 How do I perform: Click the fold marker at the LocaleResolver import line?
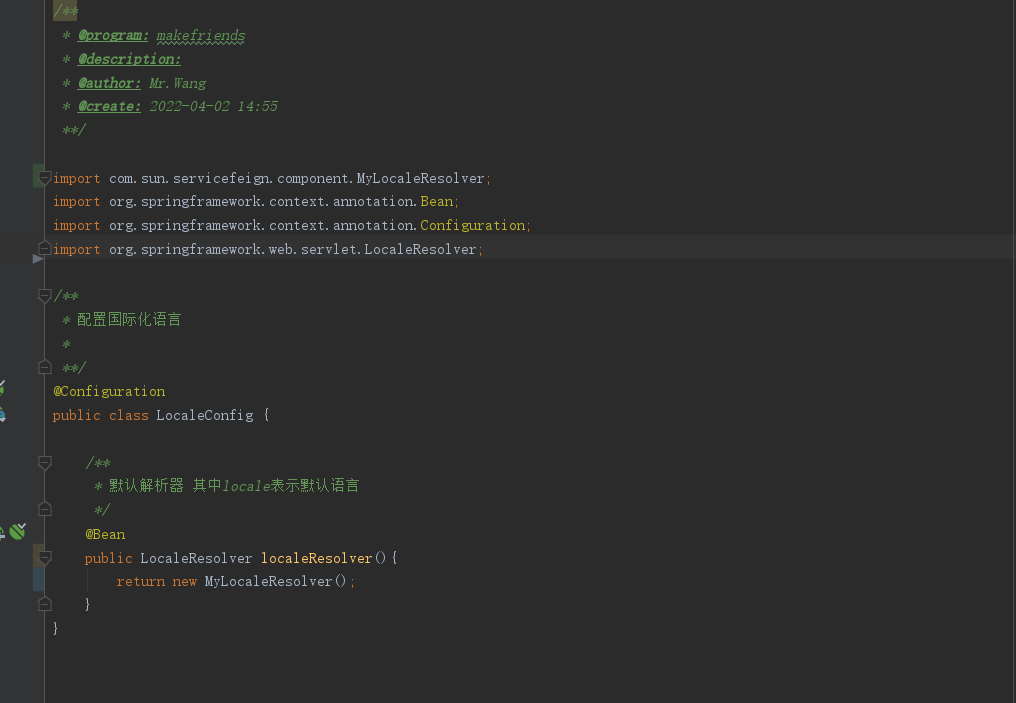45,248
